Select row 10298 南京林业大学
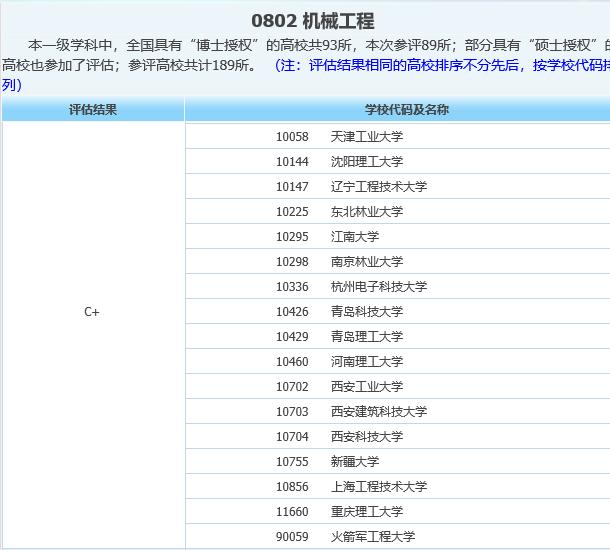610x550 pixels. (398, 261)
